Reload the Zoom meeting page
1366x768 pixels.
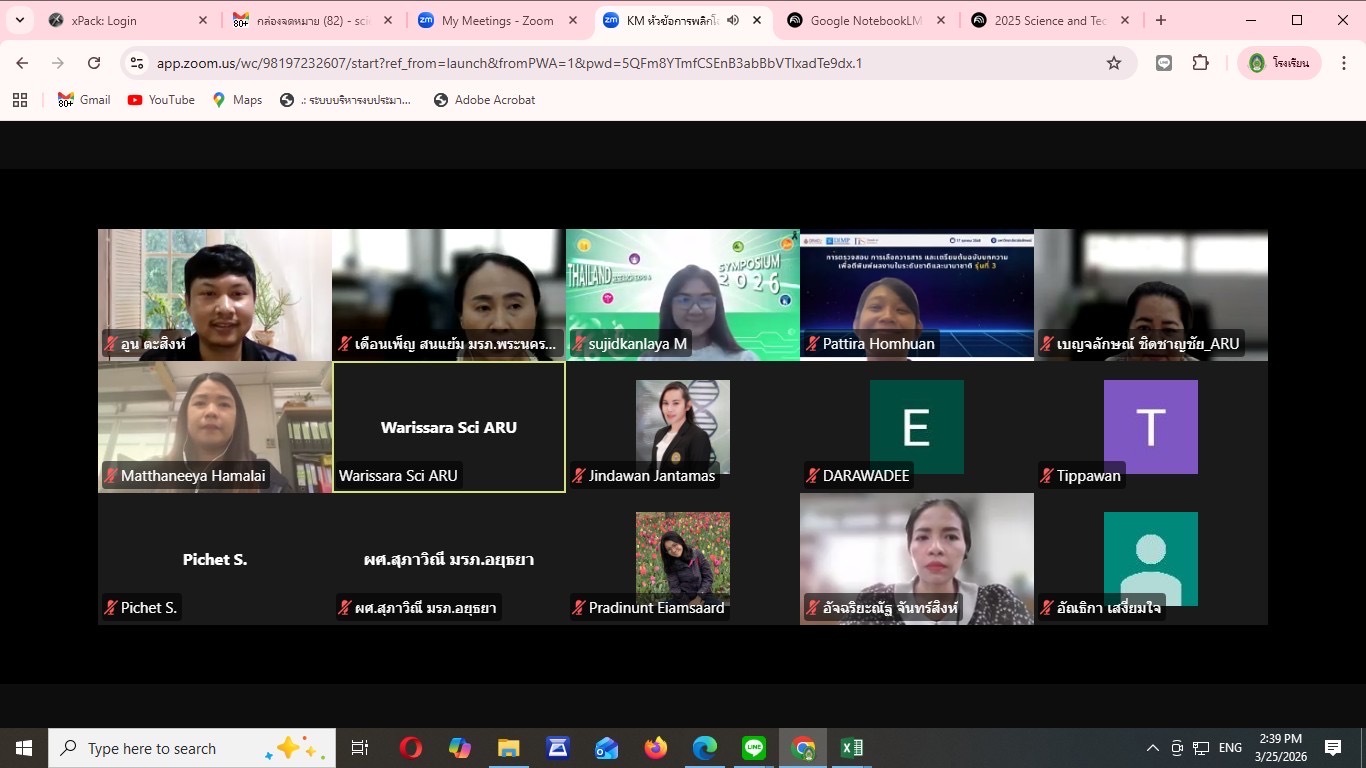tap(94, 63)
